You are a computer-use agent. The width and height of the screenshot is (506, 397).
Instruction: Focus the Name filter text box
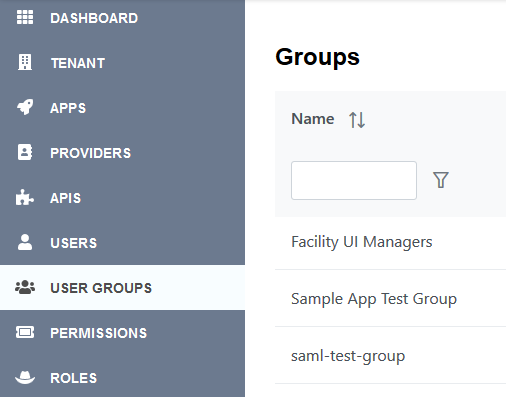(354, 180)
